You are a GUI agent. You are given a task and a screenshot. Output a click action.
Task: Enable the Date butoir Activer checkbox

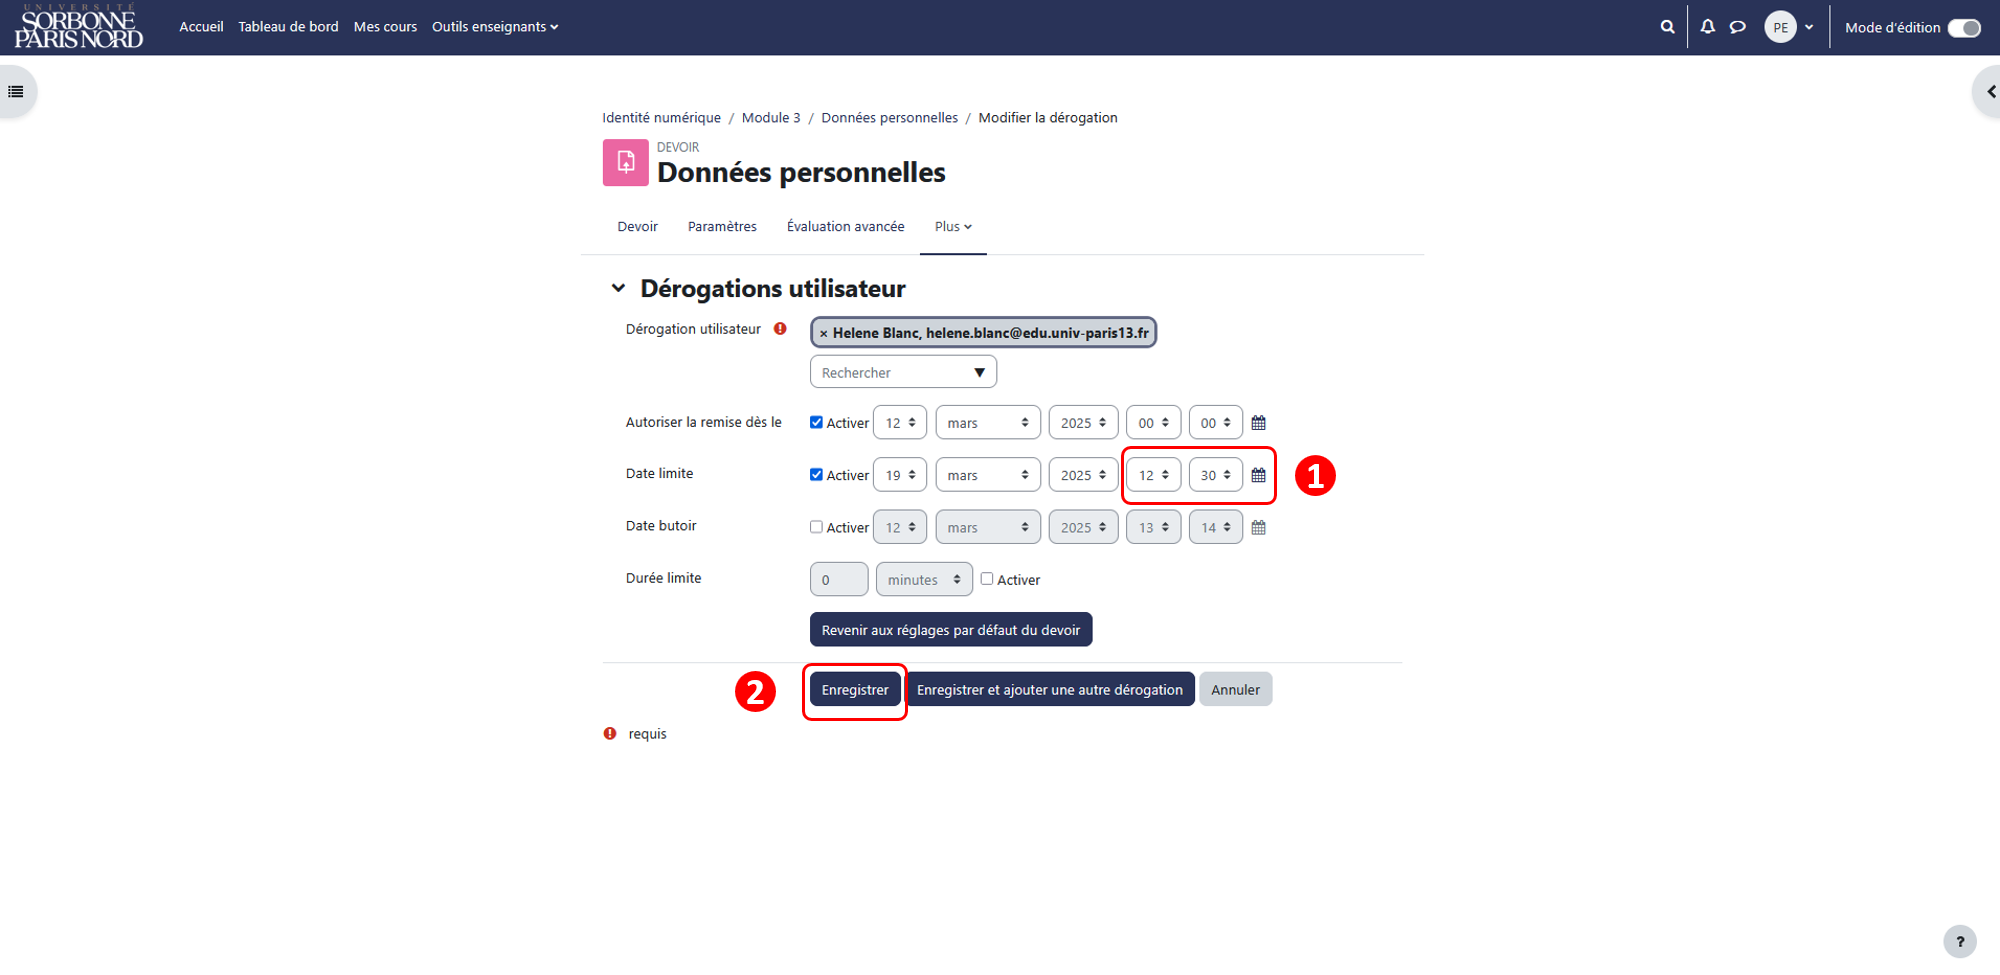(x=816, y=527)
